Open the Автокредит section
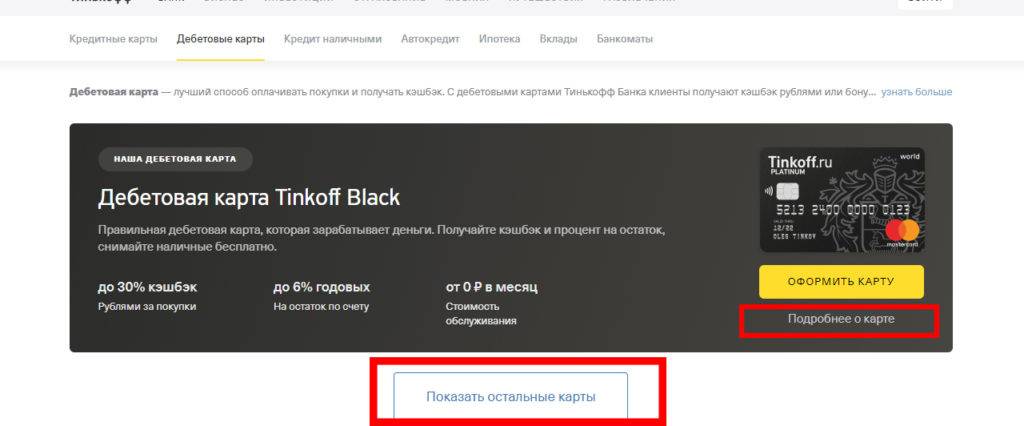The image size is (1024, 426). coord(430,39)
